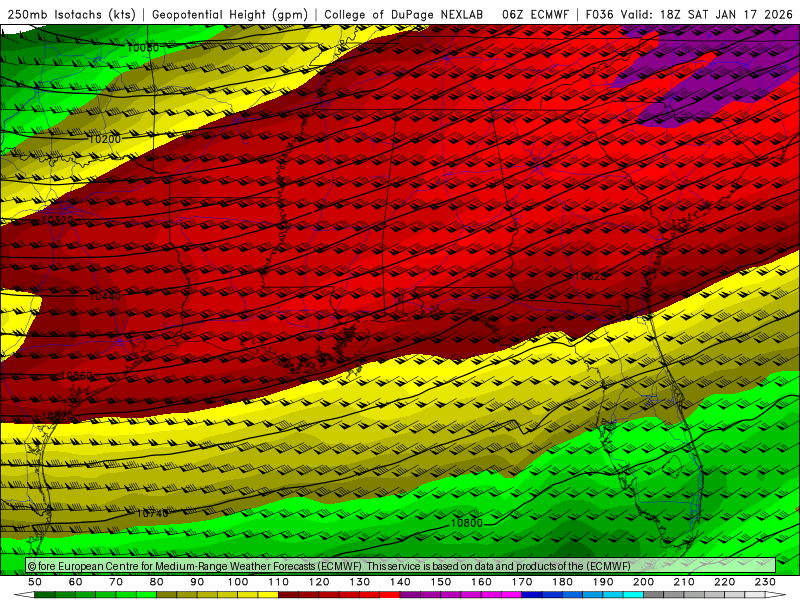Click the 160 value on the color scale

[481, 582]
